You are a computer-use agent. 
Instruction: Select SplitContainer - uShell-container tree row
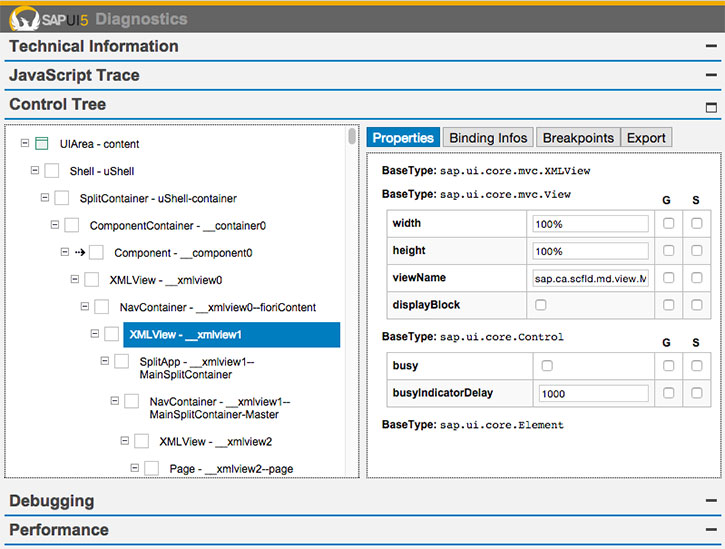tap(158, 198)
